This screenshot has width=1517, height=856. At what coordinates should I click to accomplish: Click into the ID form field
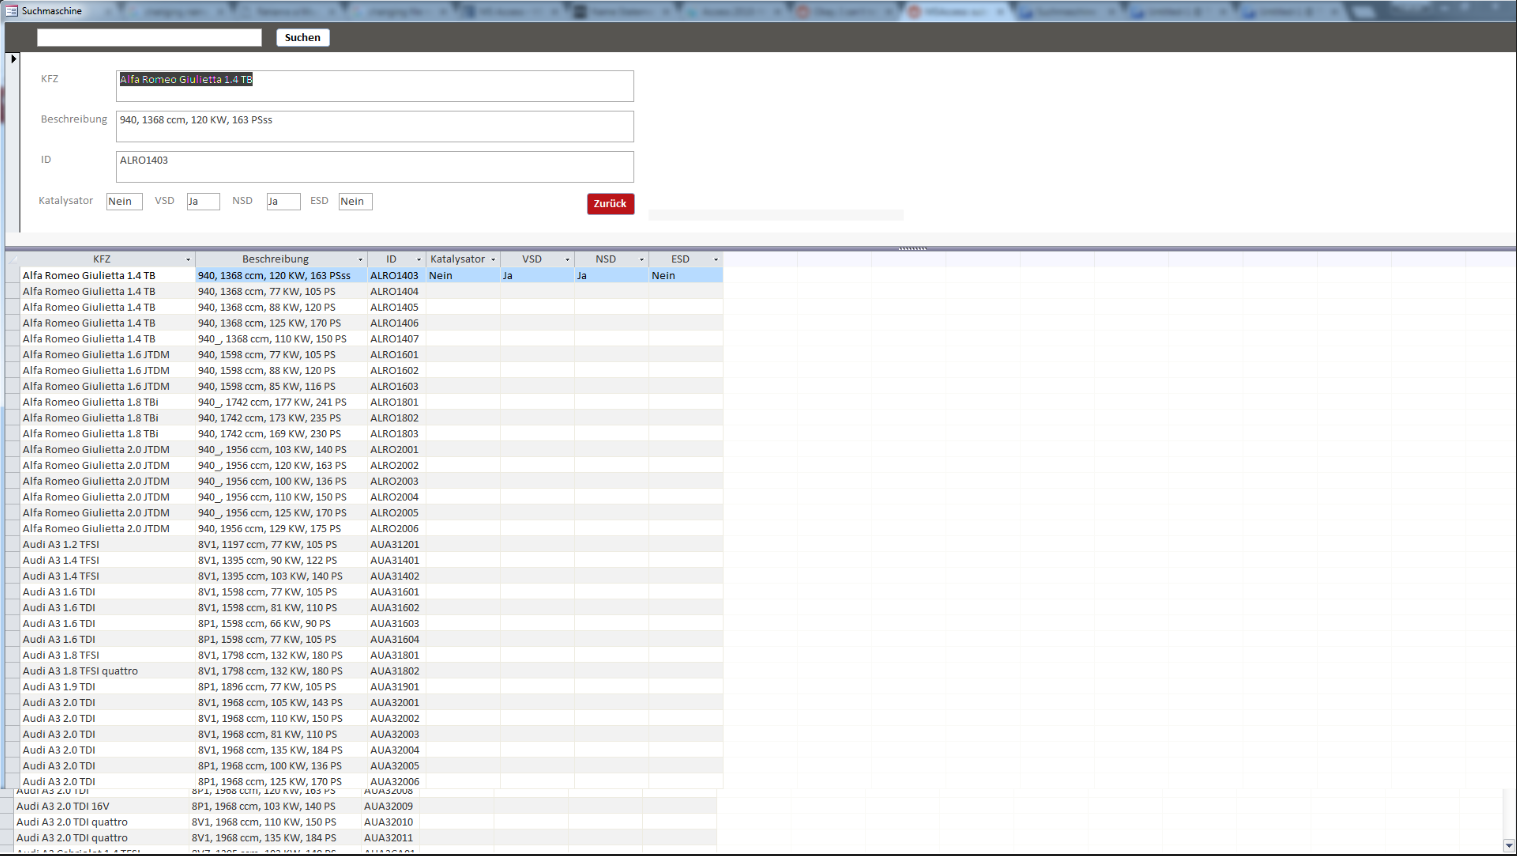click(x=375, y=167)
